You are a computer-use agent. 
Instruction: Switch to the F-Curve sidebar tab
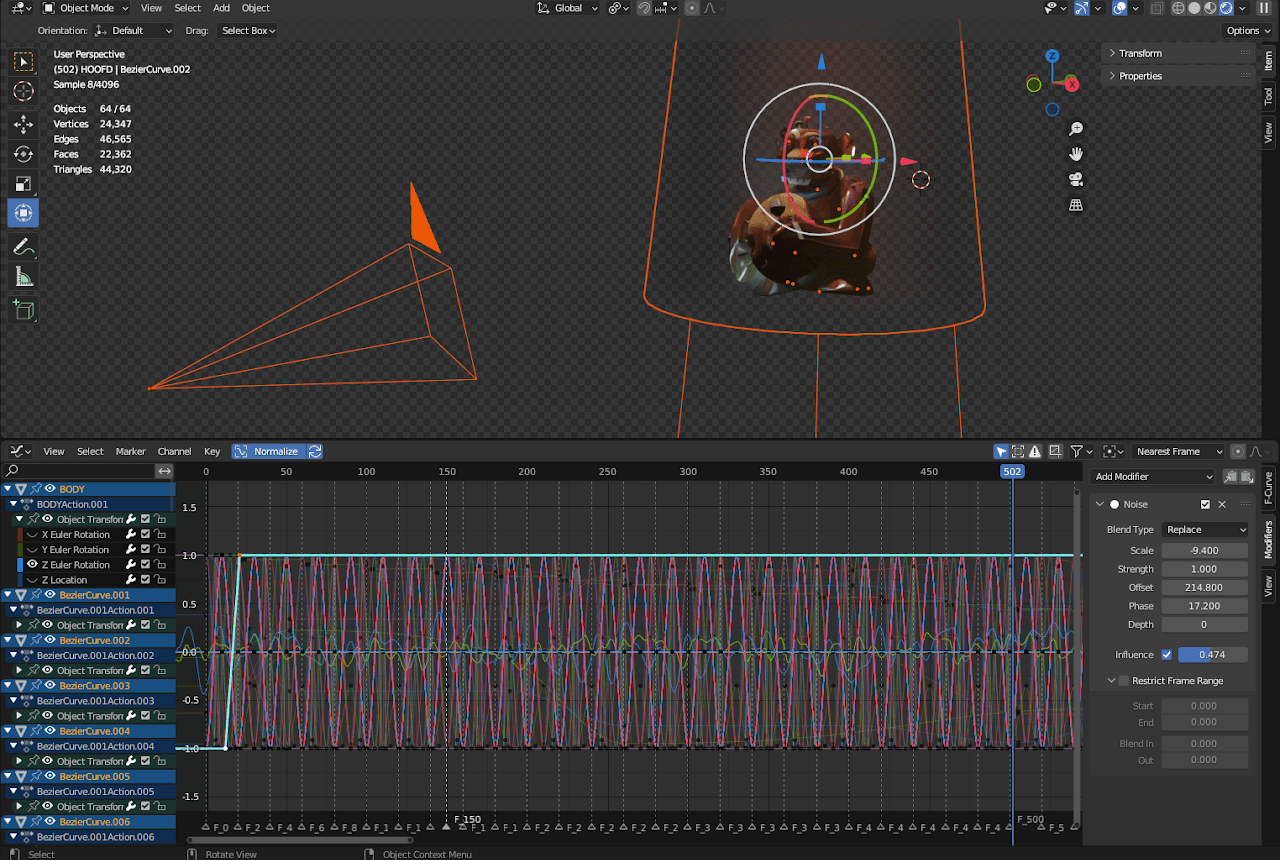tap(1268, 487)
